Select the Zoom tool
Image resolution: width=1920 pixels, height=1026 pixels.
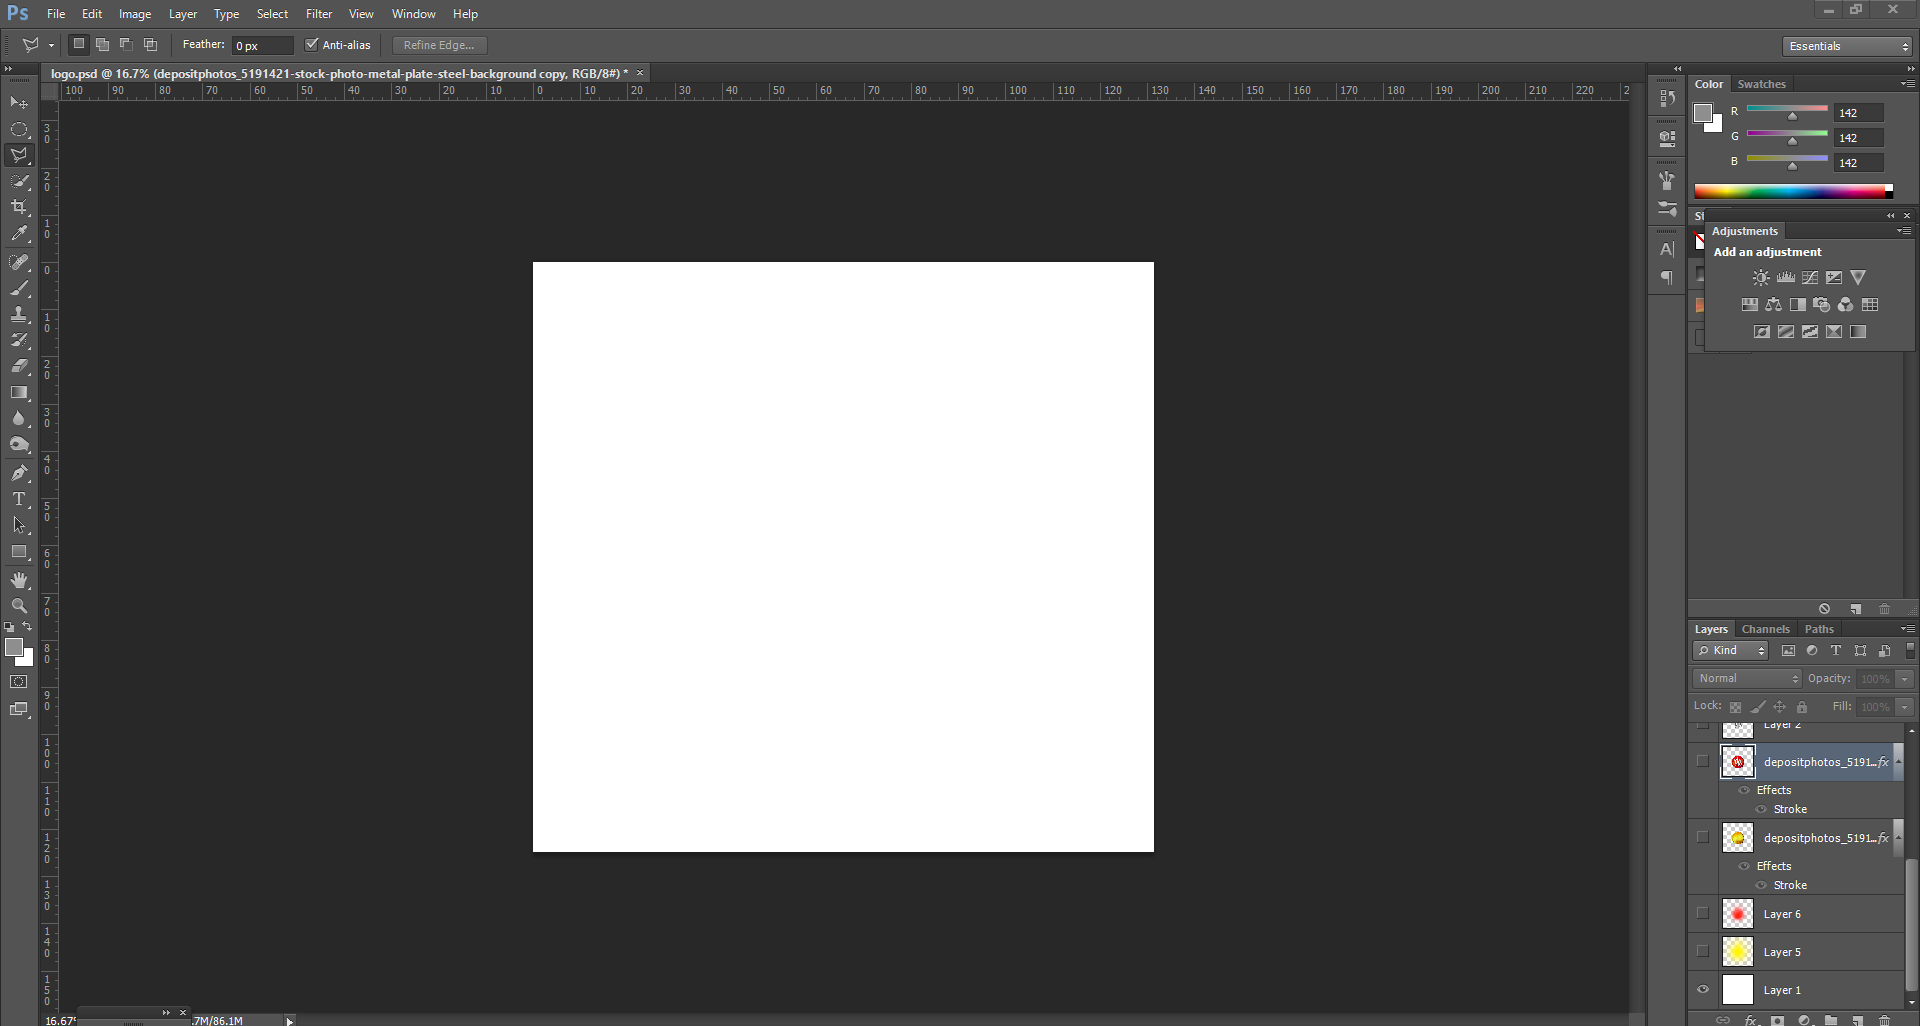19,605
